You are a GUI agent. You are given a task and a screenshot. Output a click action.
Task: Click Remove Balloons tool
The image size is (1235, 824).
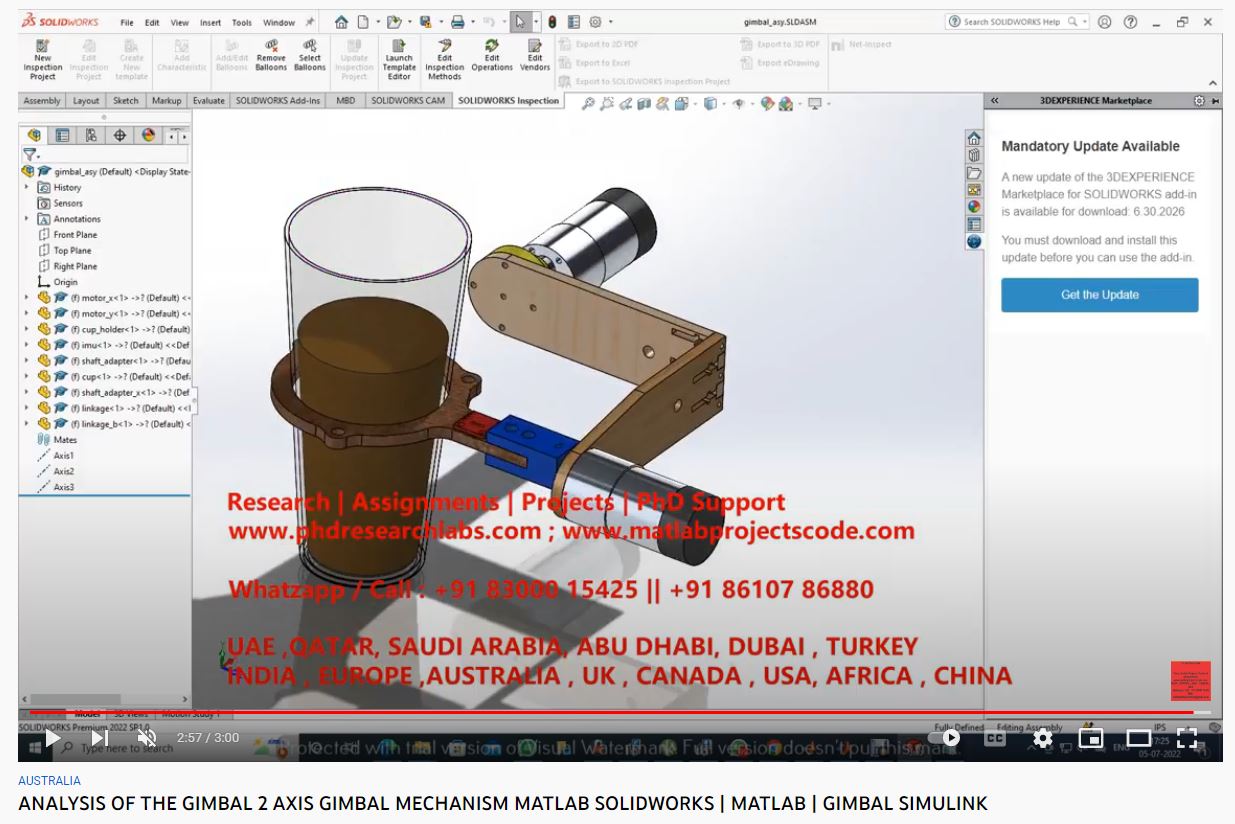tap(271, 57)
